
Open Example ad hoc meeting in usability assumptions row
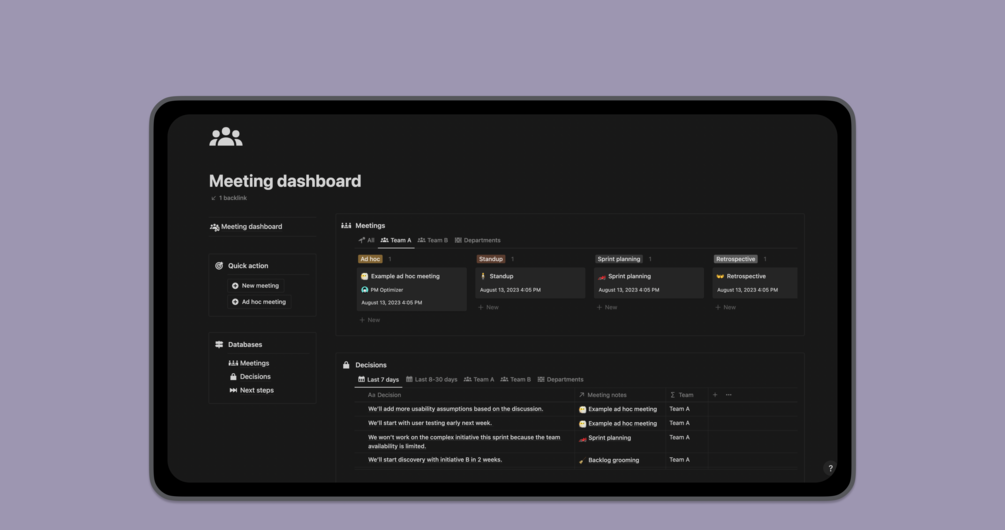618,410
